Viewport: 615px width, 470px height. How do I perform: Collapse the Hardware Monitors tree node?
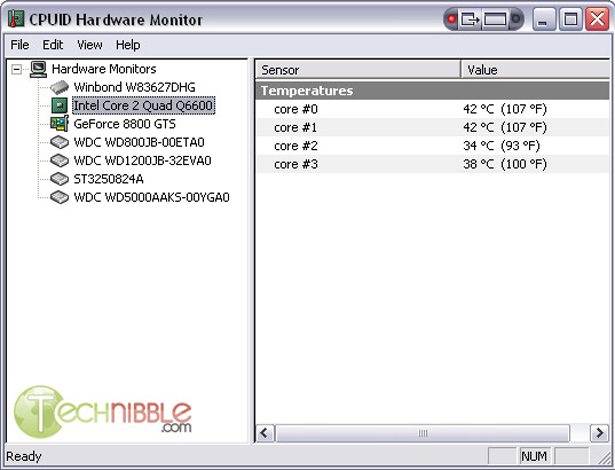[16, 70]
